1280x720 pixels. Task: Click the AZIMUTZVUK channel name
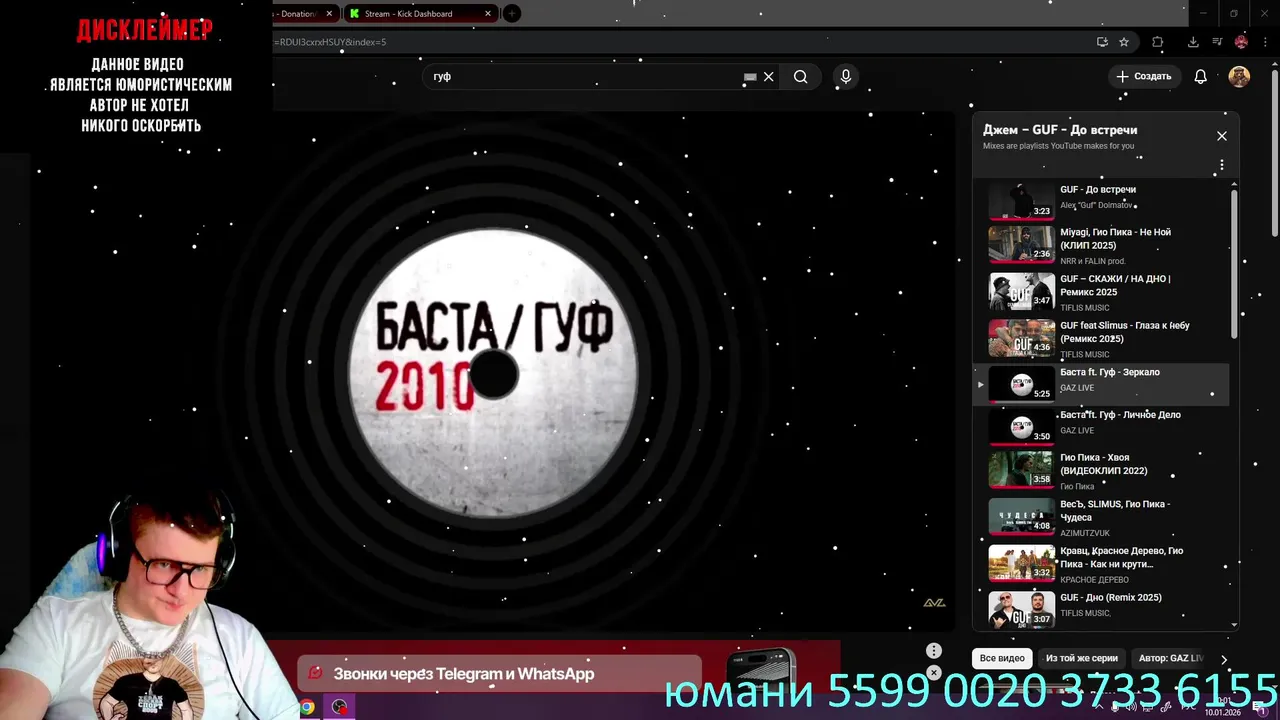click(1085, 533)
